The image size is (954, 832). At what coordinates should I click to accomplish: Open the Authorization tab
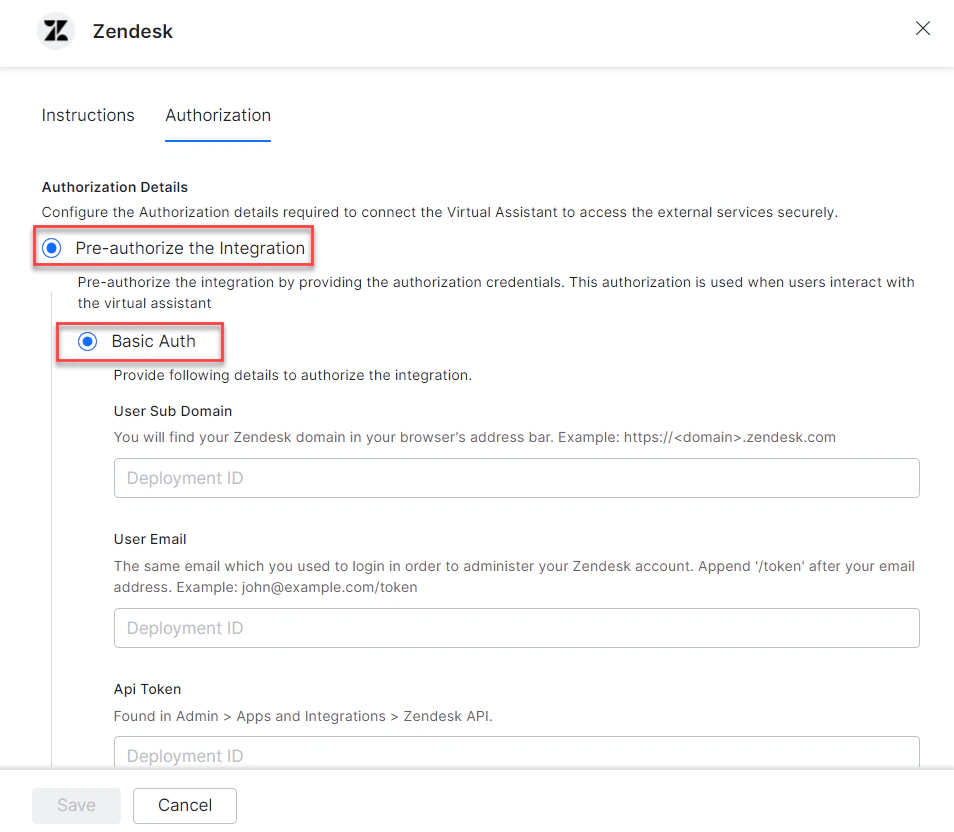217,115
